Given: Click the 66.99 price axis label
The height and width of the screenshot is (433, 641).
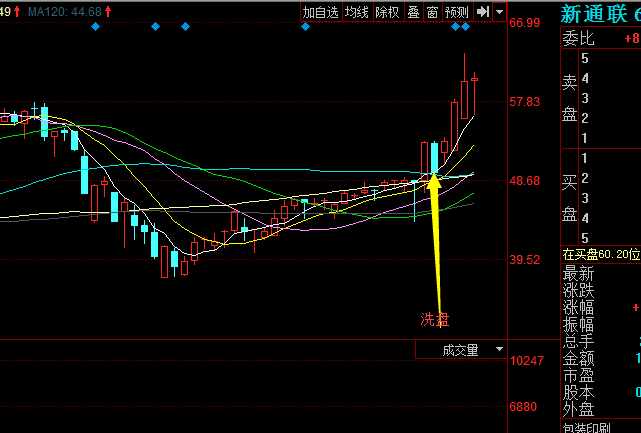Looking at the screenshot, I should pos(524,22).
